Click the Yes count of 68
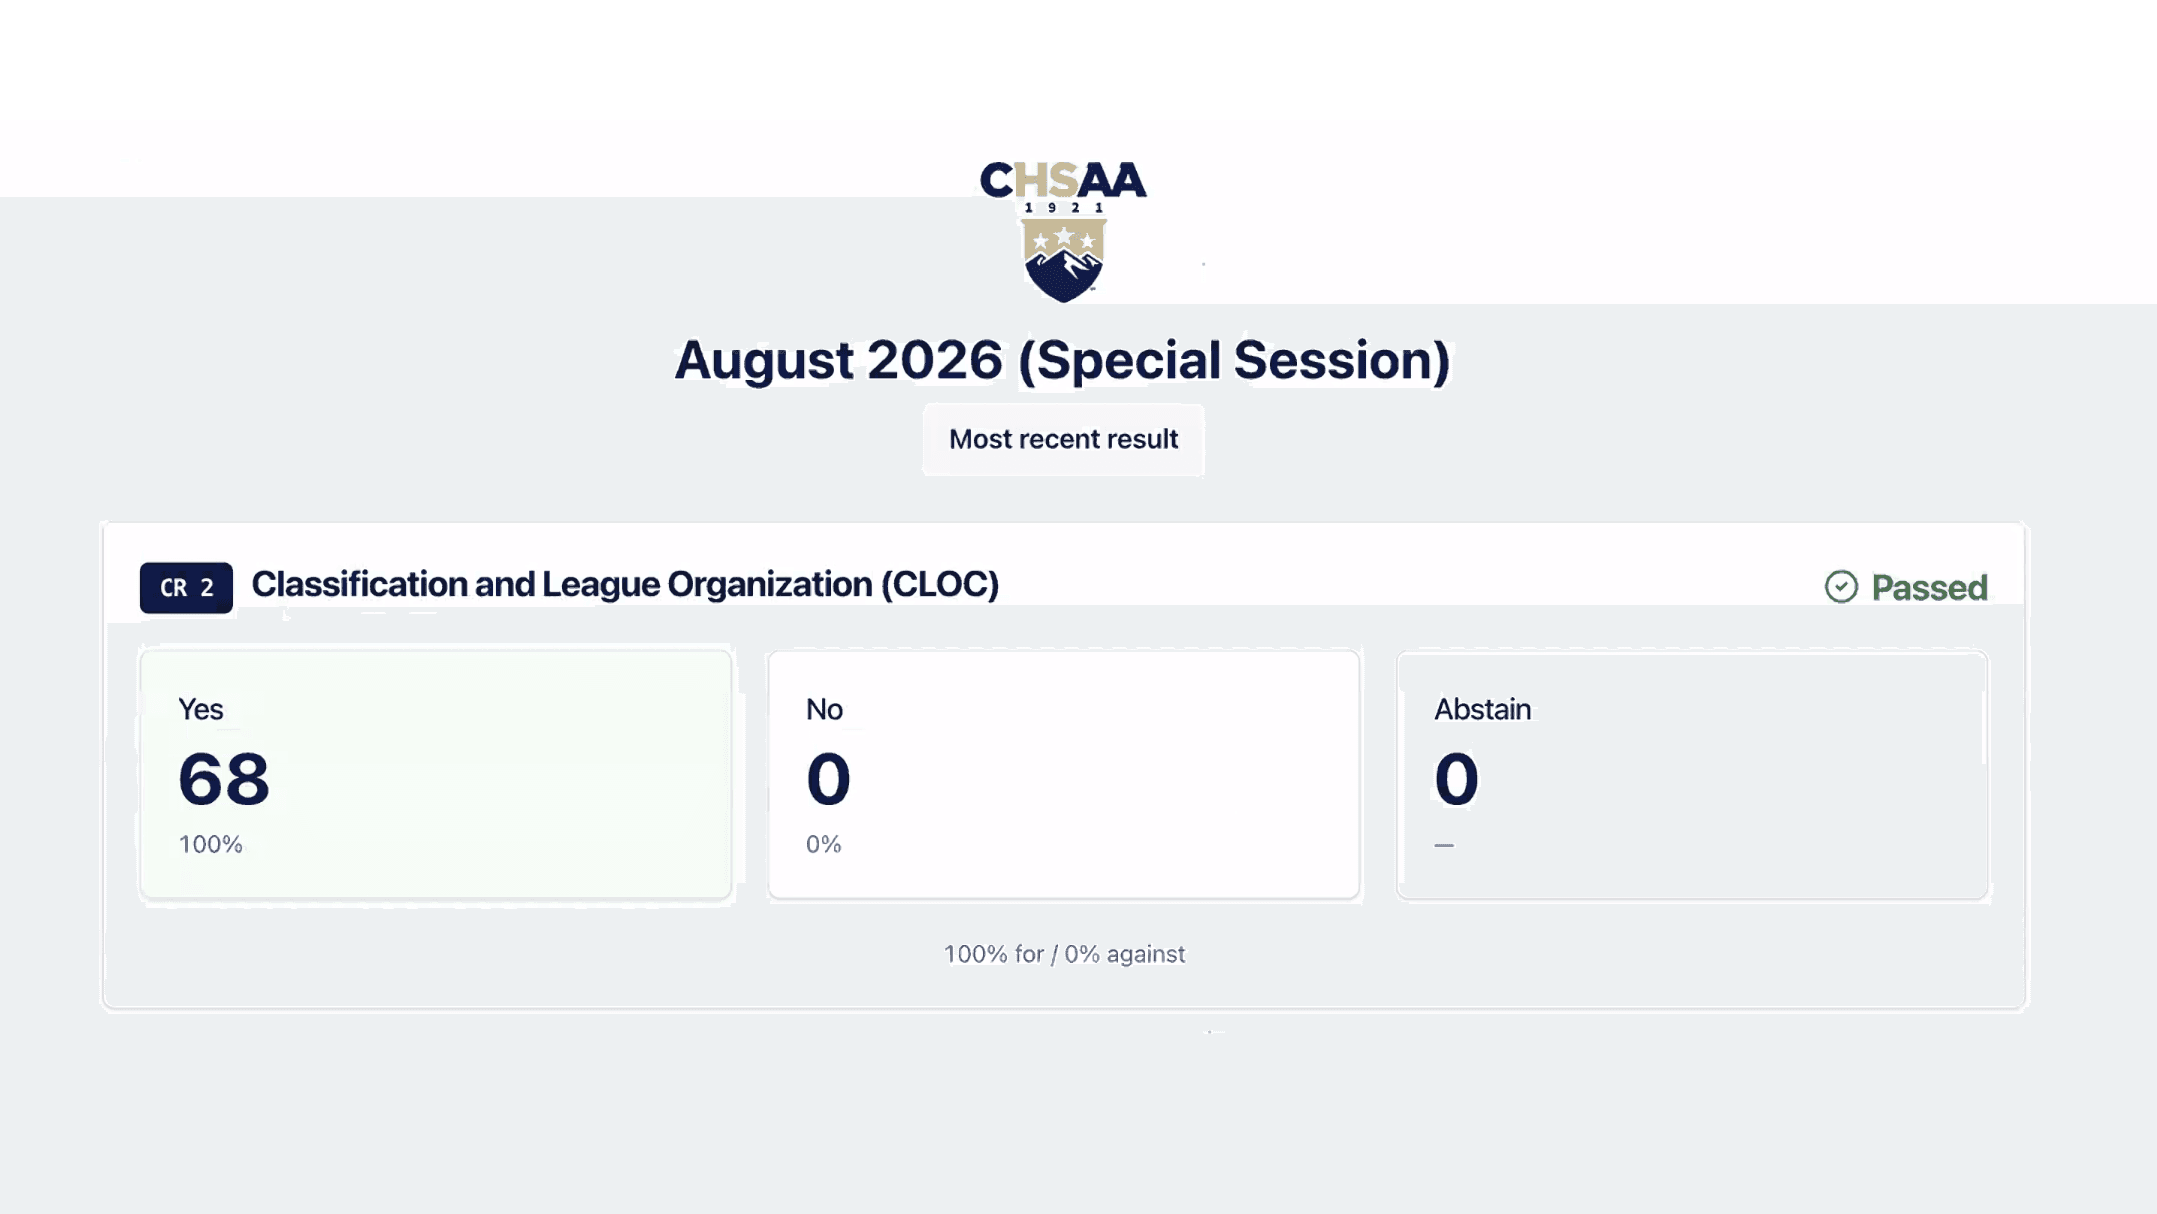The width and height of the screenshot is (2157, 1214). (x=224, y=779)
